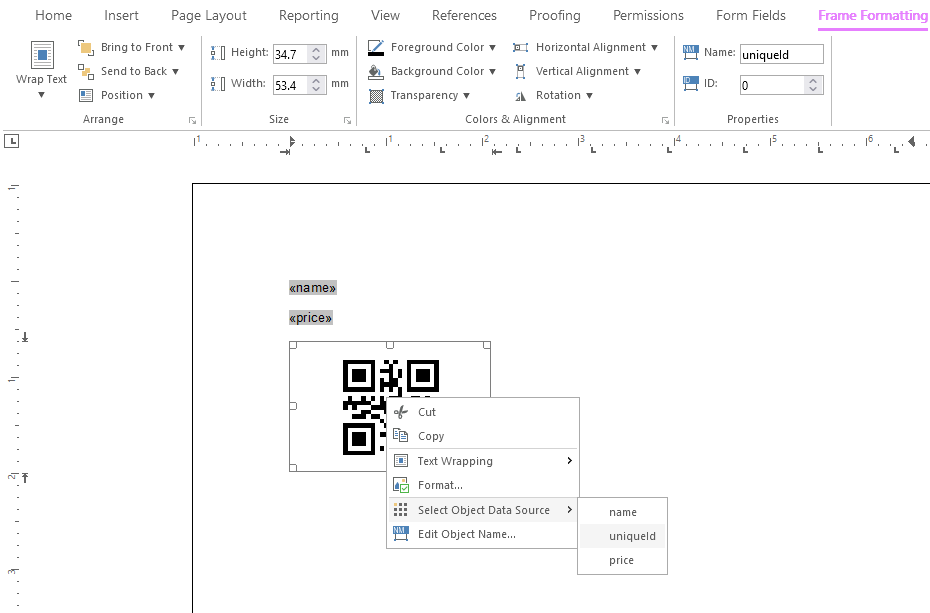This screenshot has height=613, width=930.
Task: Click the Rotation icon
Action: (520, 96)
